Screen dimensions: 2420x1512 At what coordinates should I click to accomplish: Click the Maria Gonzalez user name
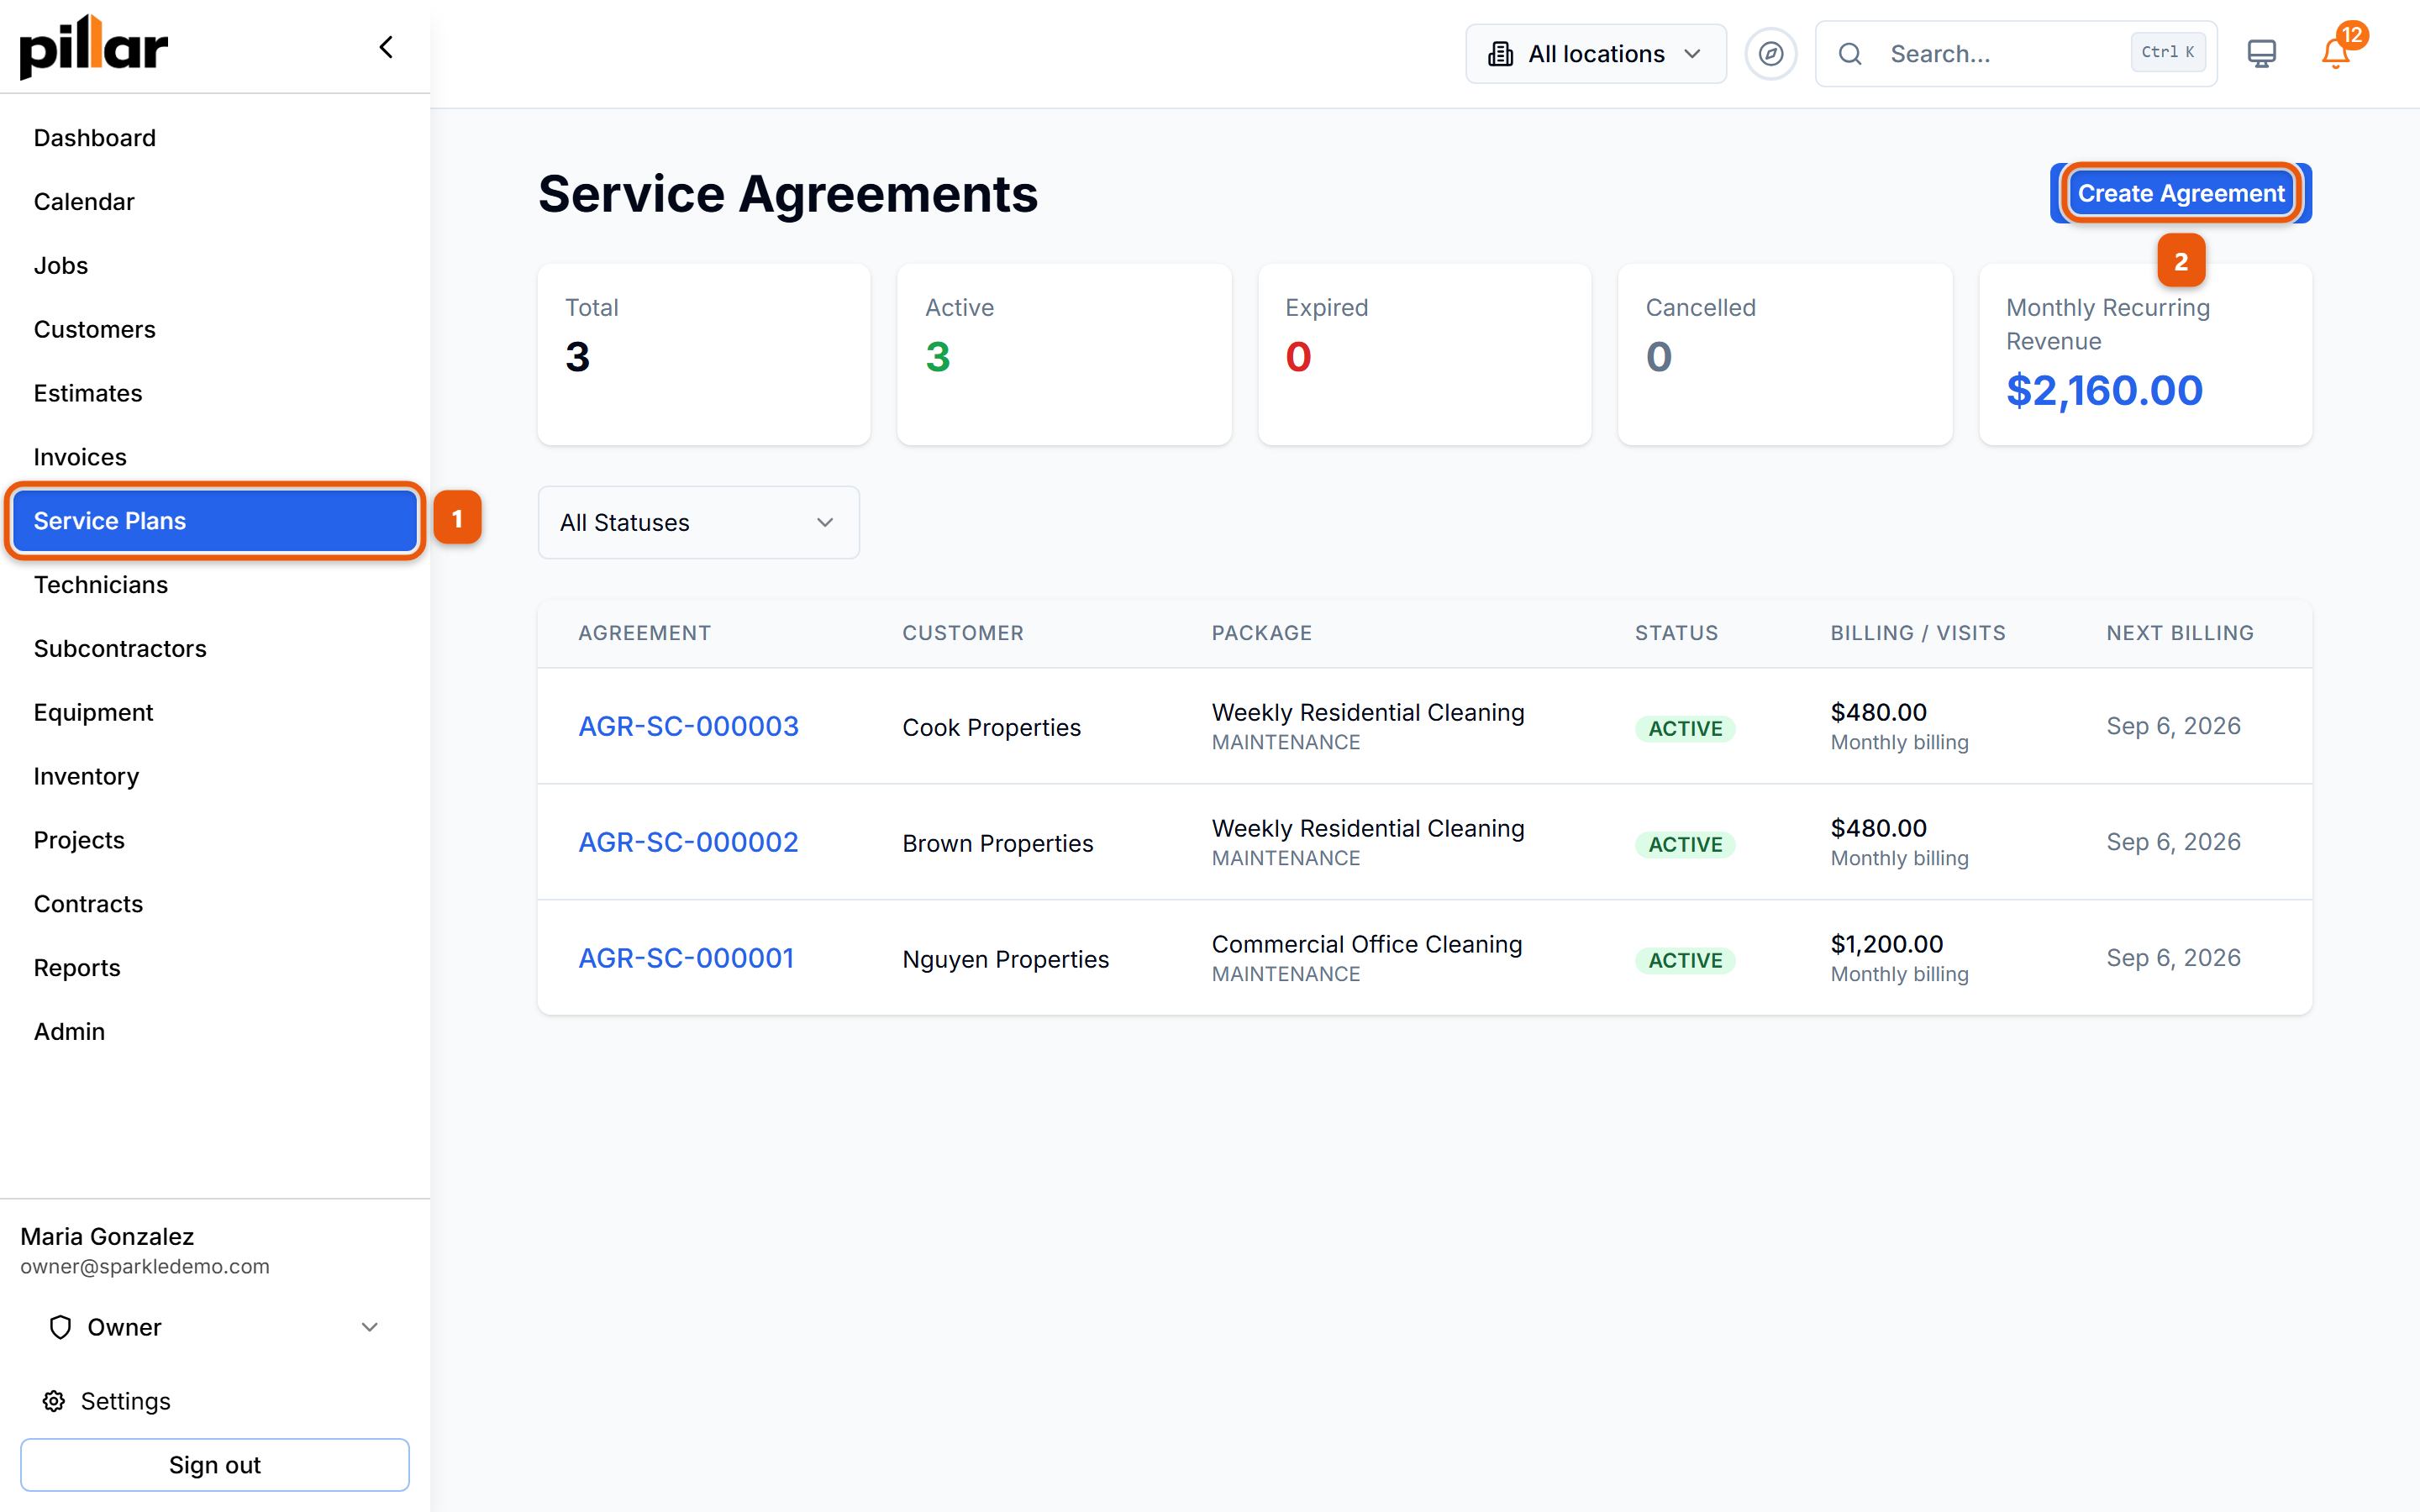coord(107,1236)
